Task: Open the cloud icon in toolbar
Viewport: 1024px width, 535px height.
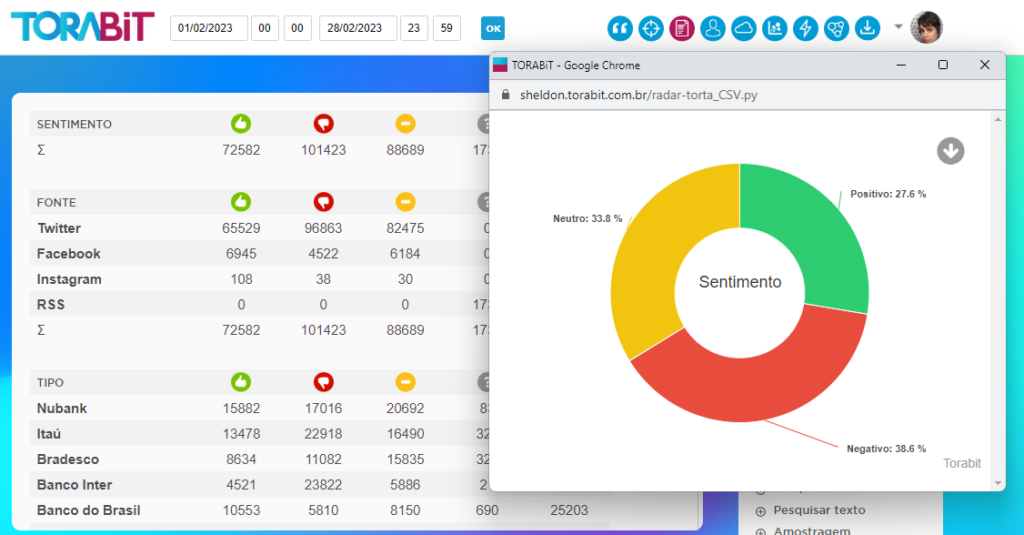Action: coord(743,28)
